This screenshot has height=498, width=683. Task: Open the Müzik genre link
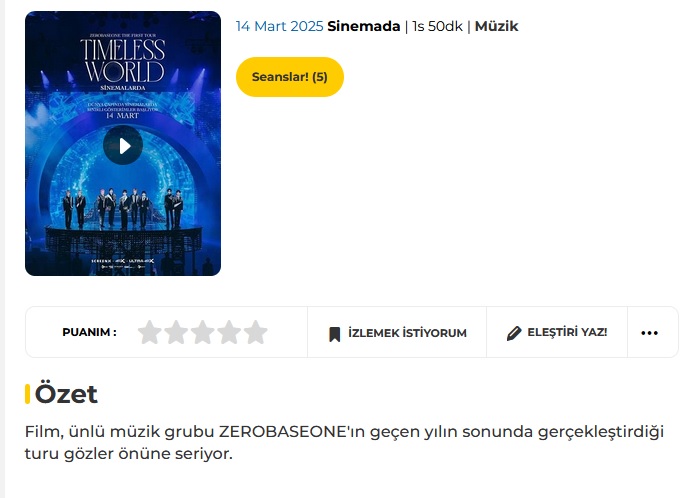[496, 26]
